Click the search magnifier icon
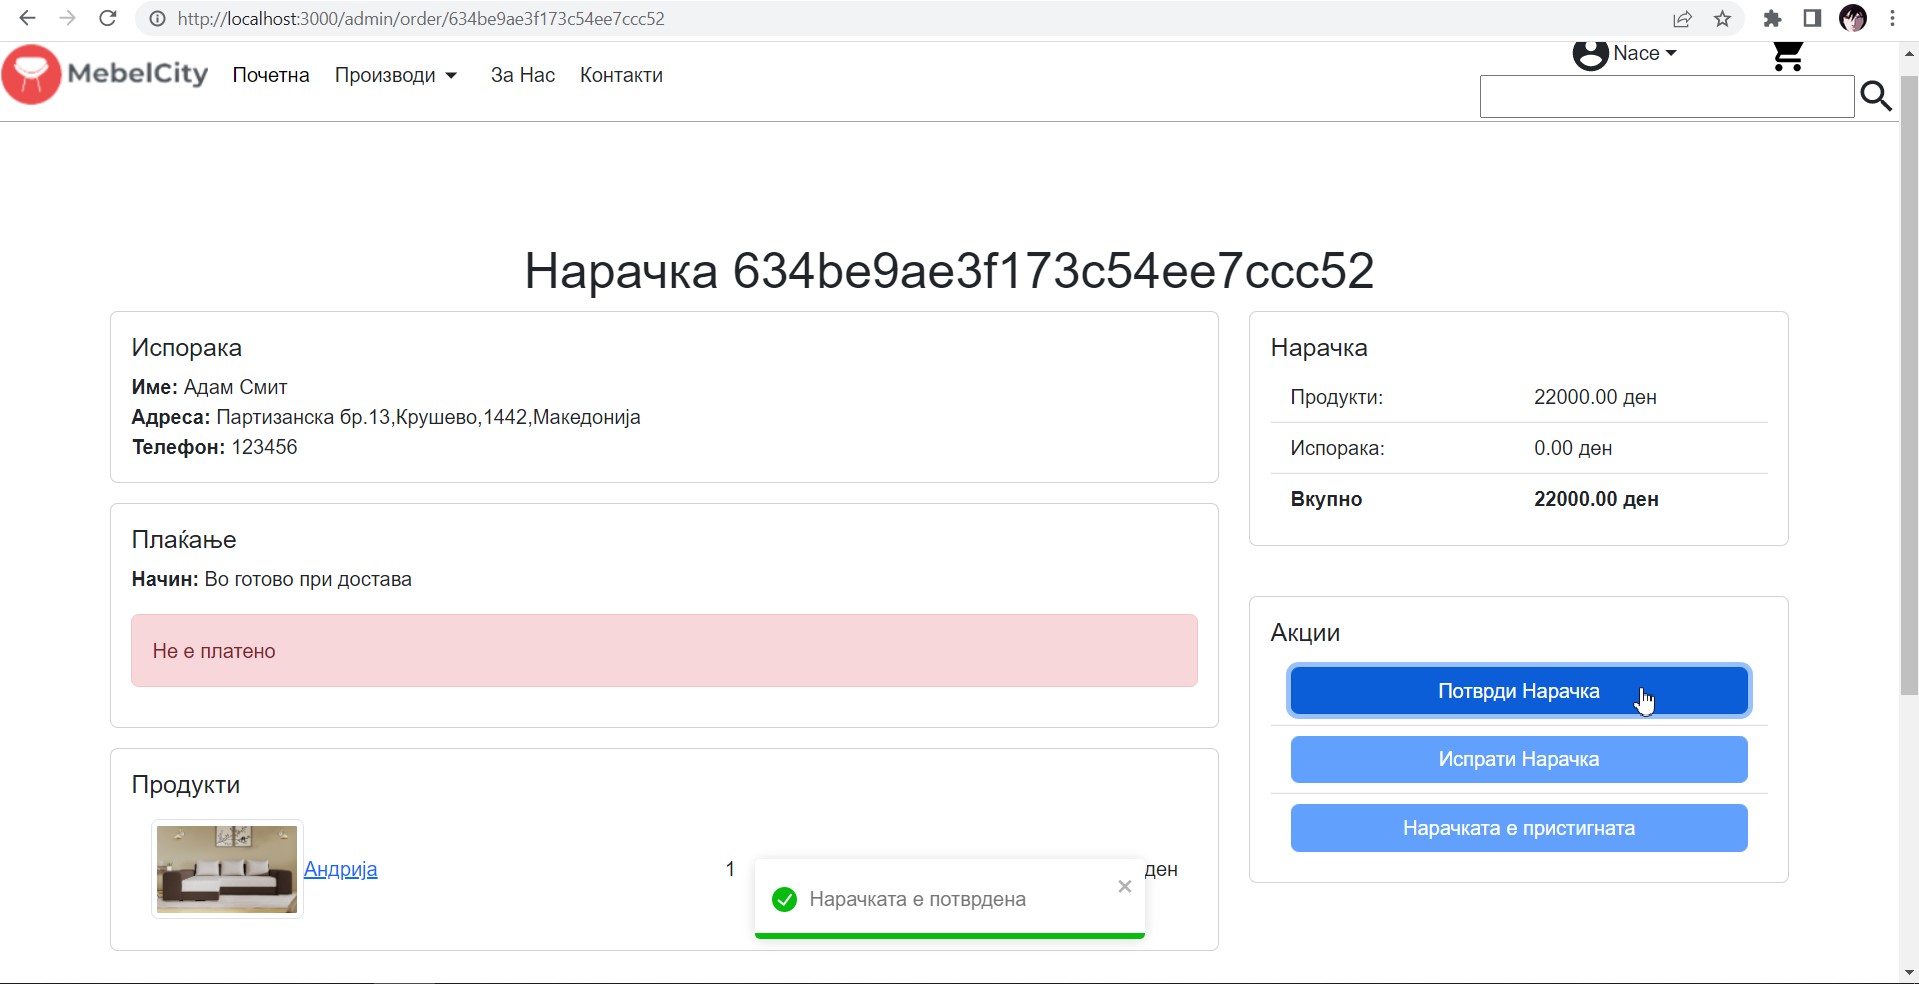The image size is (1919, 984). (x=1875, y=96)
